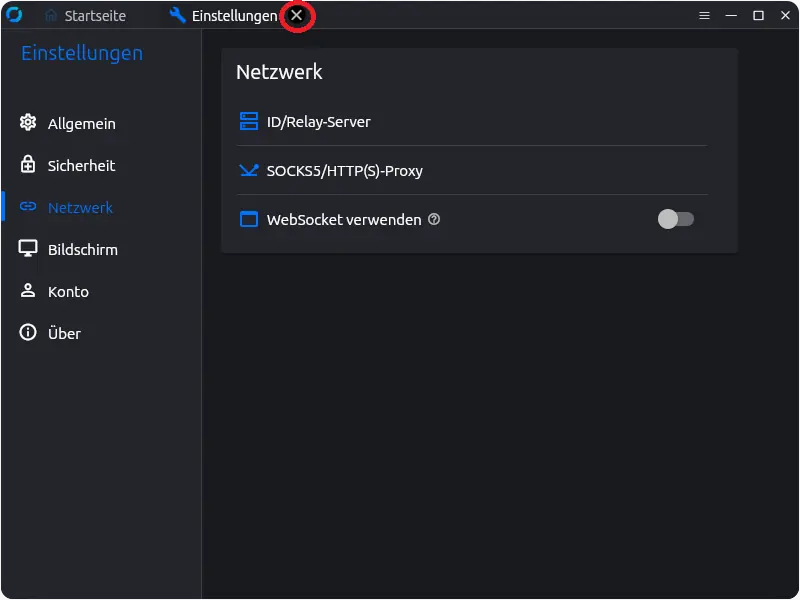Click the RustDesk logo in the title bar
800x600 pixels.
14,15
